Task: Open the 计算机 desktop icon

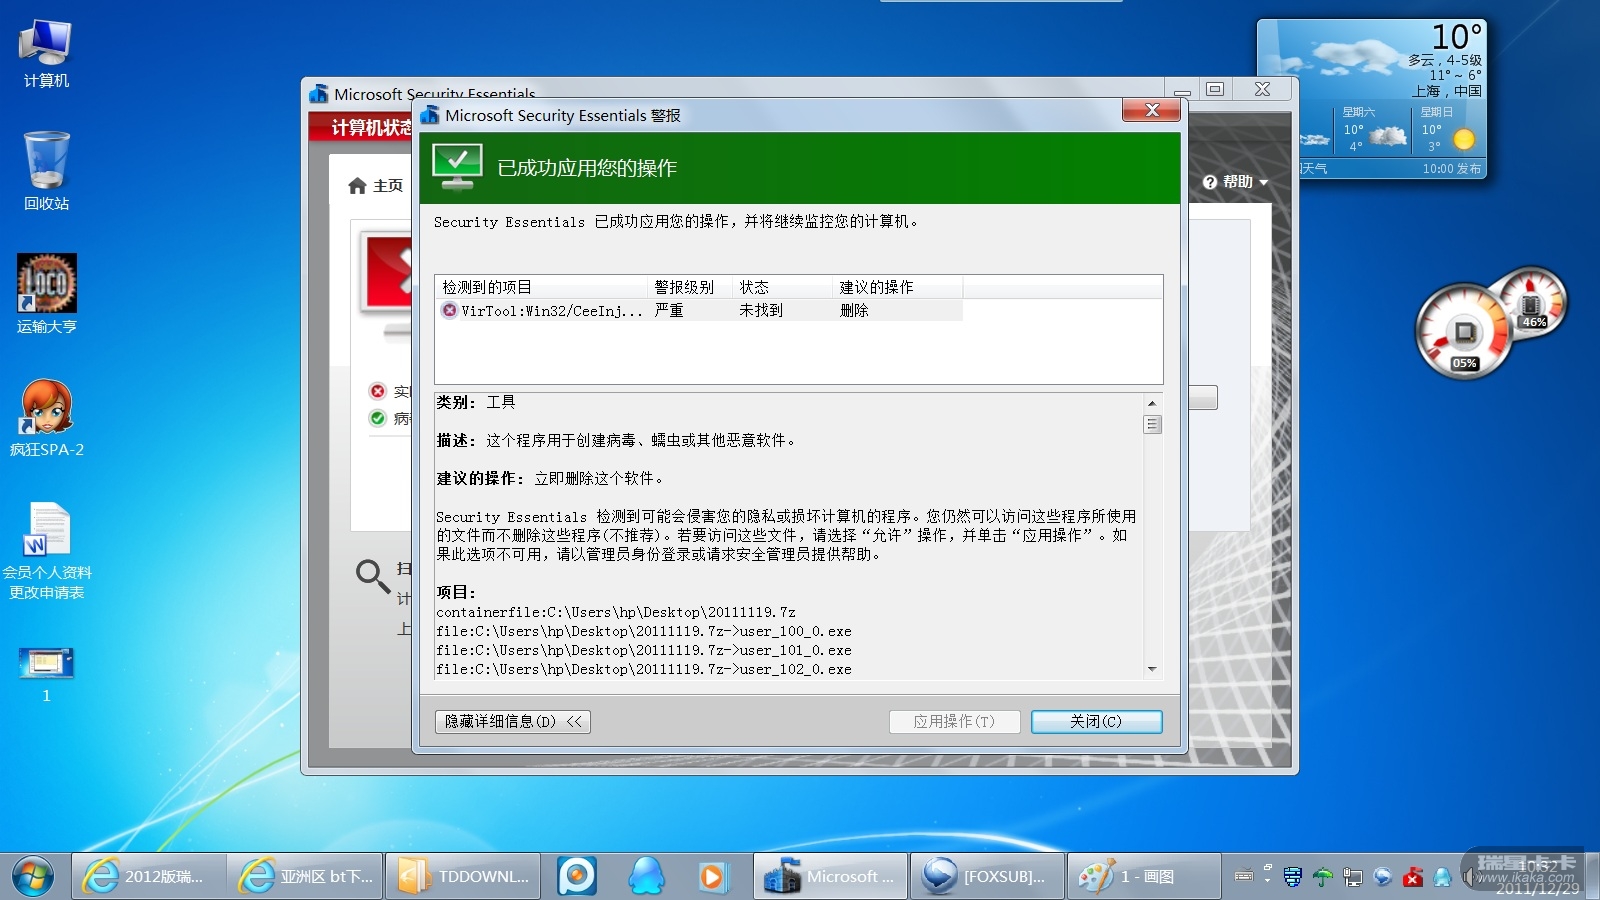Action: [46, 53]
